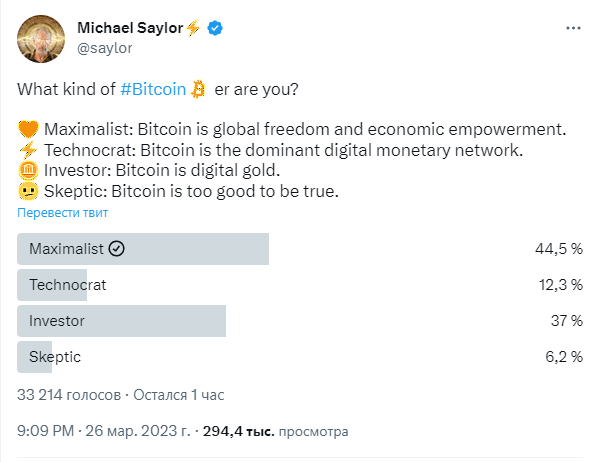The width and height of the screenshot is (598, 462).
Task: Click the orange heart Maximalist emoji
Action: (x=28, y=129)
